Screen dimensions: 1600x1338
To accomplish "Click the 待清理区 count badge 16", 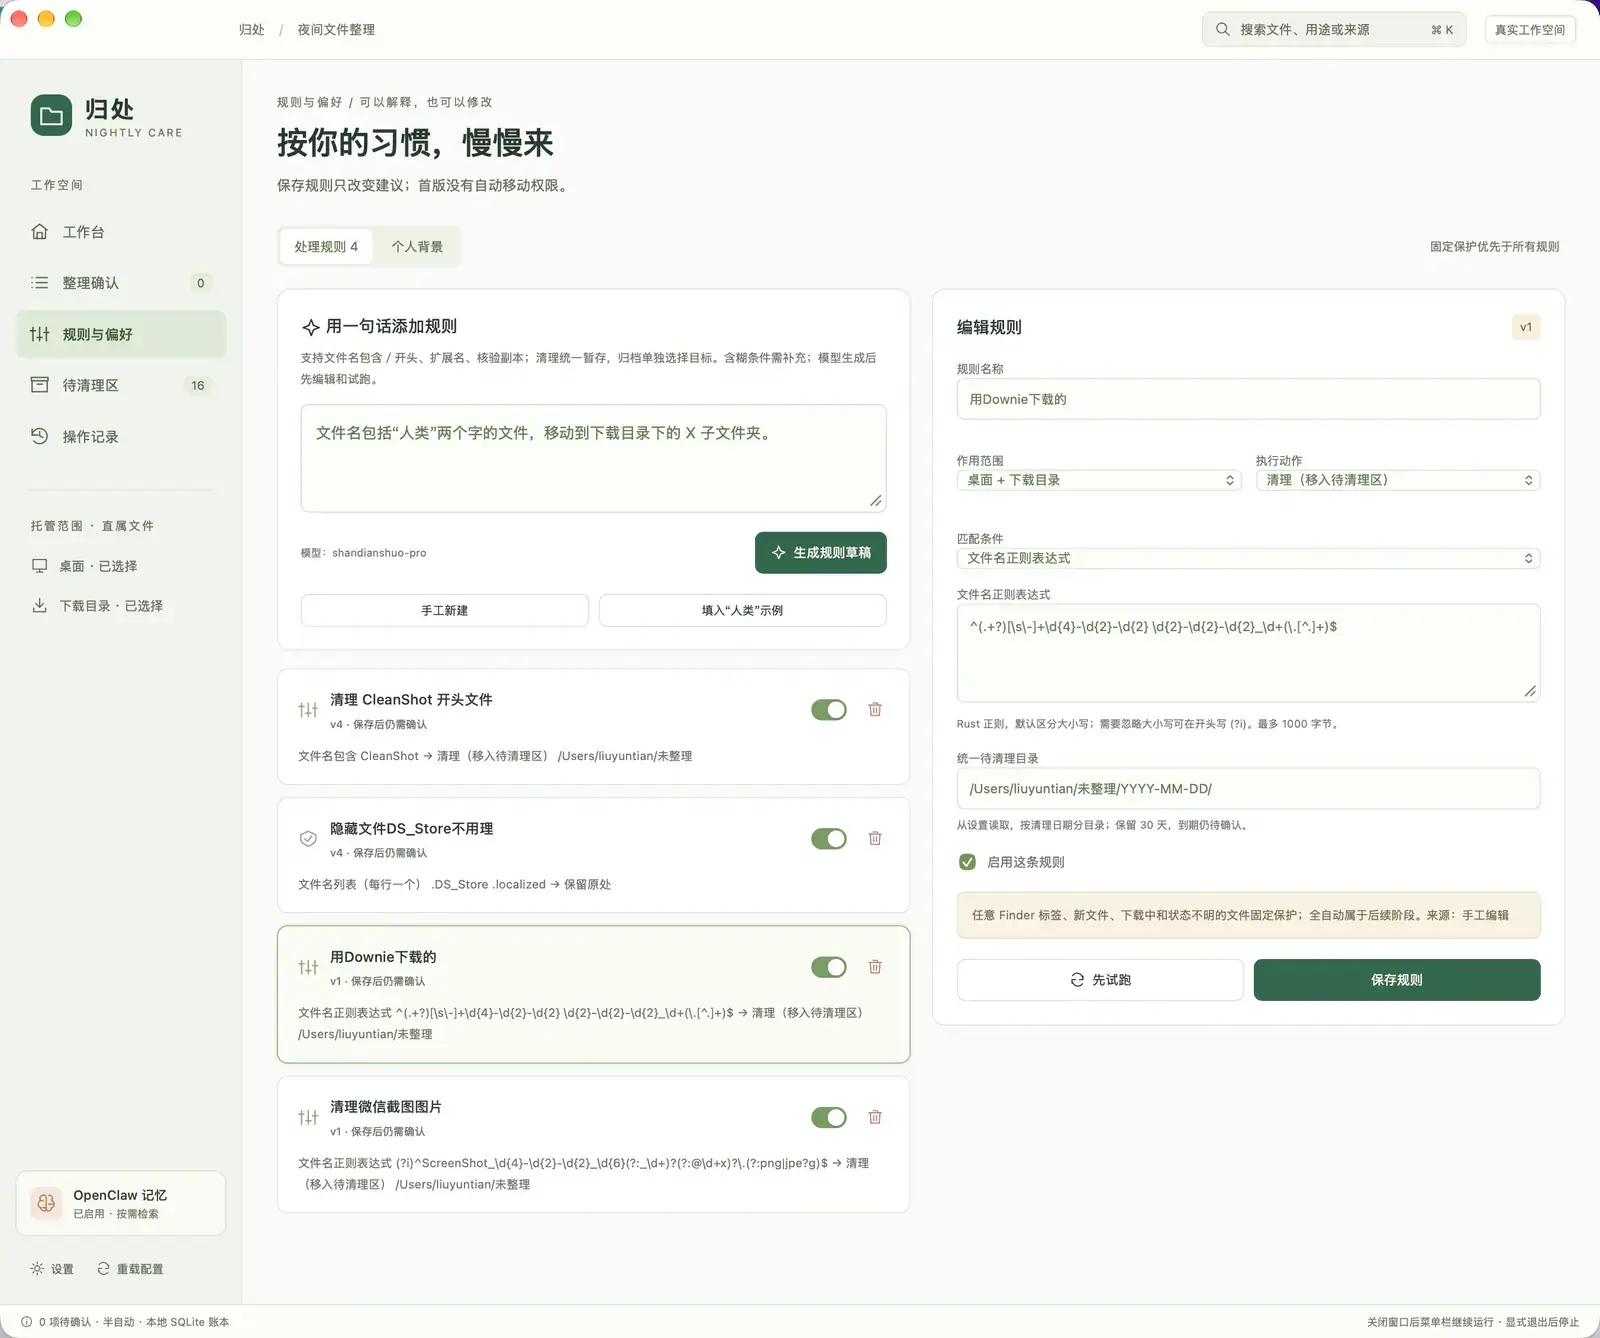I will tap(198, 385).
